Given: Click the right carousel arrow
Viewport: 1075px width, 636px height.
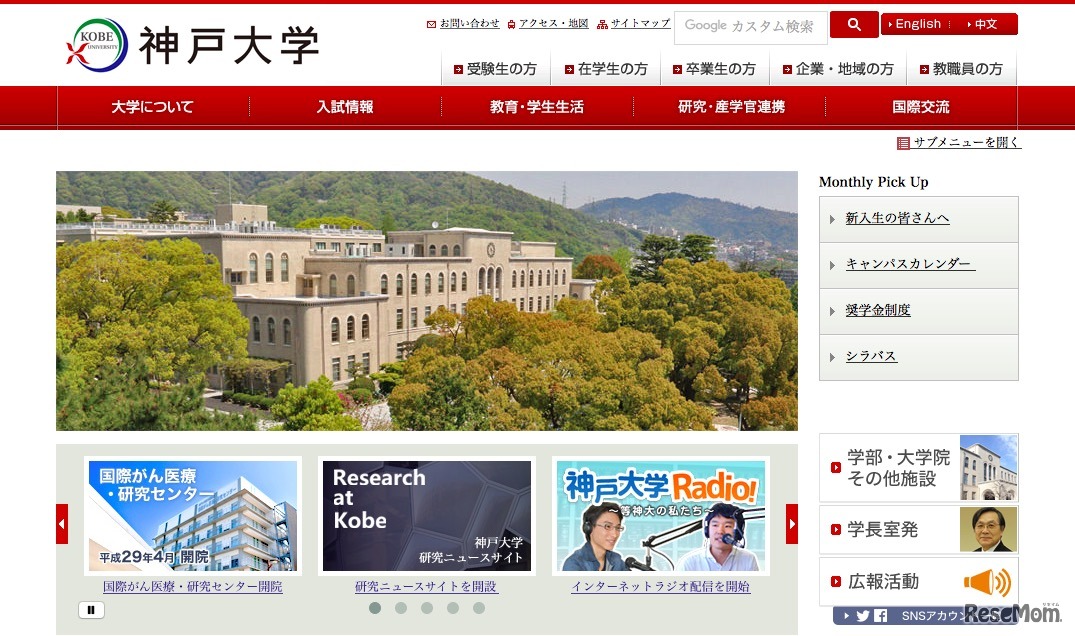Looking at the screenshot, I should 792,523.
